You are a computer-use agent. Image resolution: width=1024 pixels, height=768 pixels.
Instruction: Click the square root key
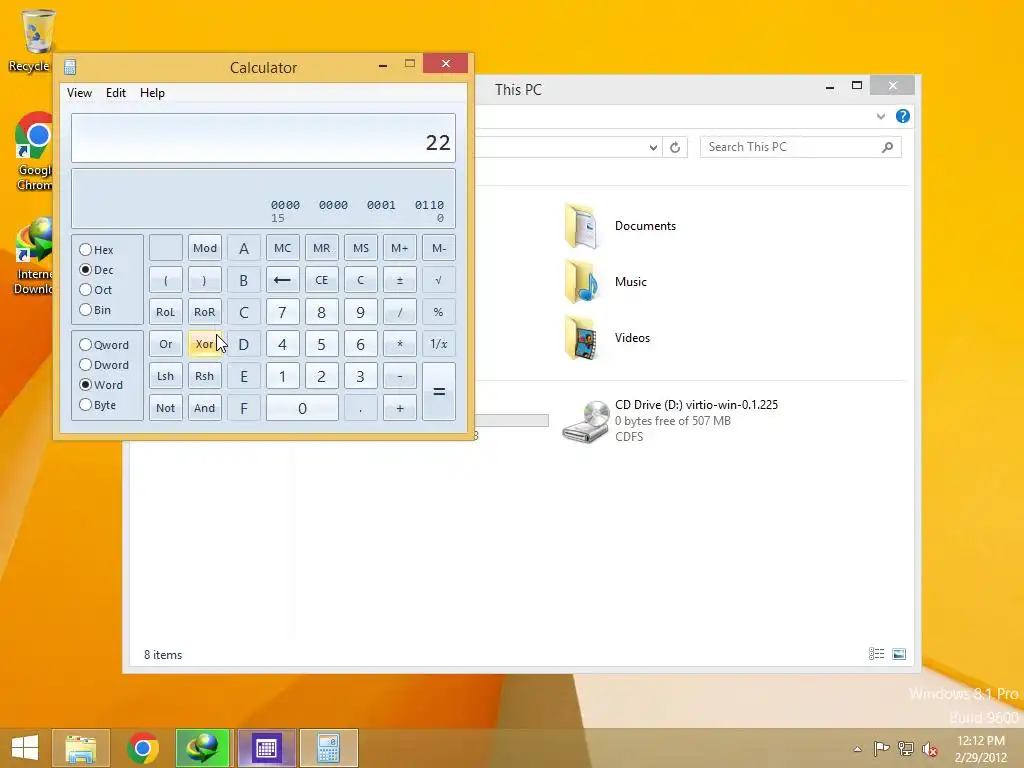coord(438,280)
